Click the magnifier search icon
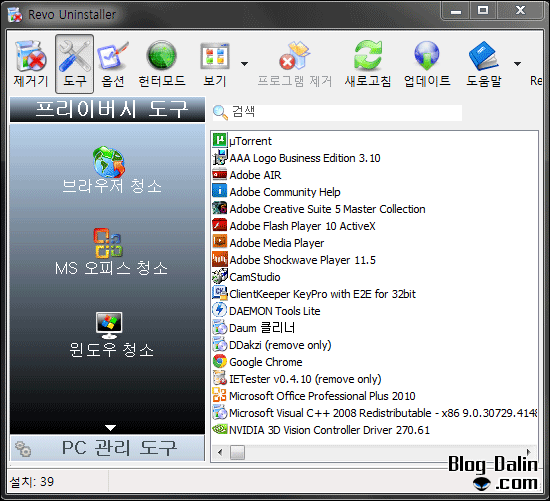 pos(220,112)
